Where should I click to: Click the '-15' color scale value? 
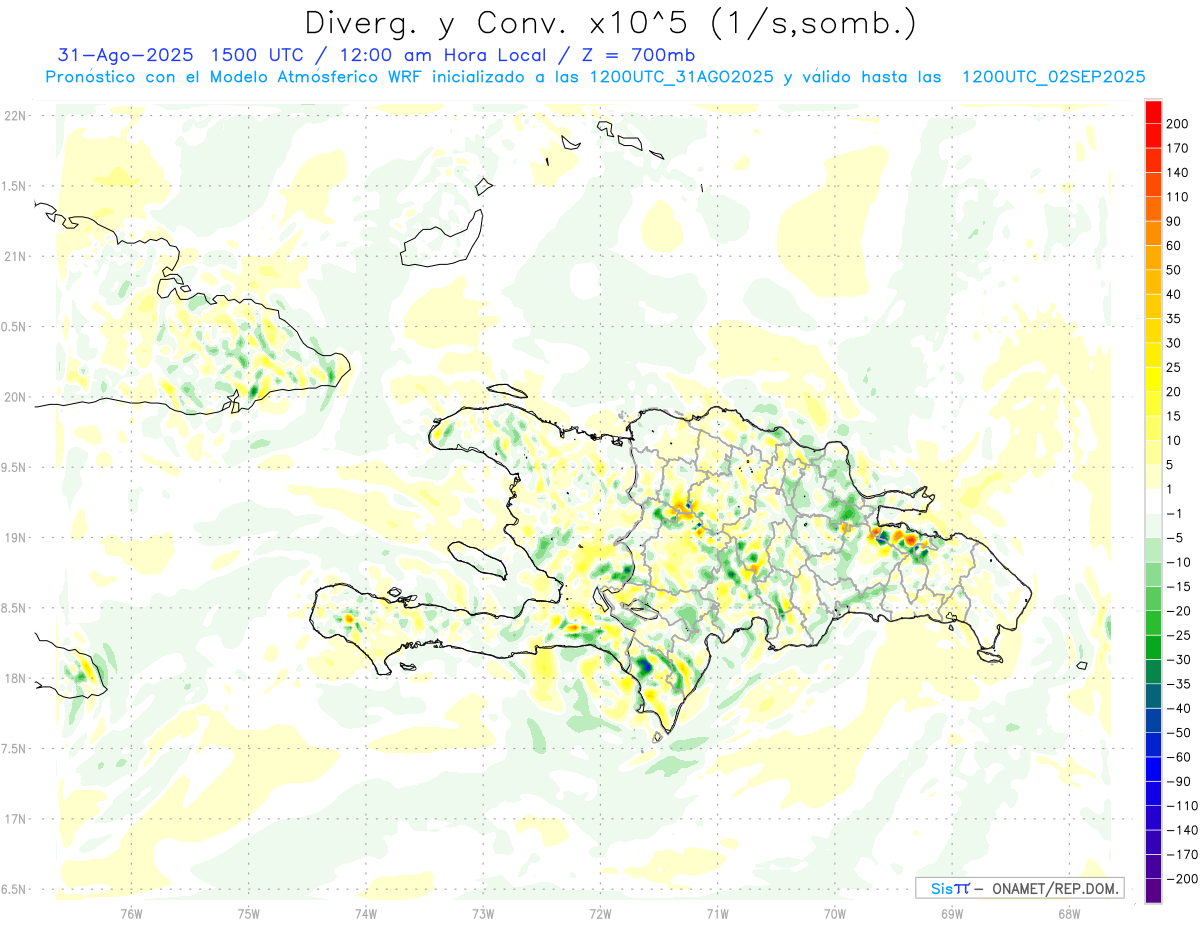[1178, 586]
